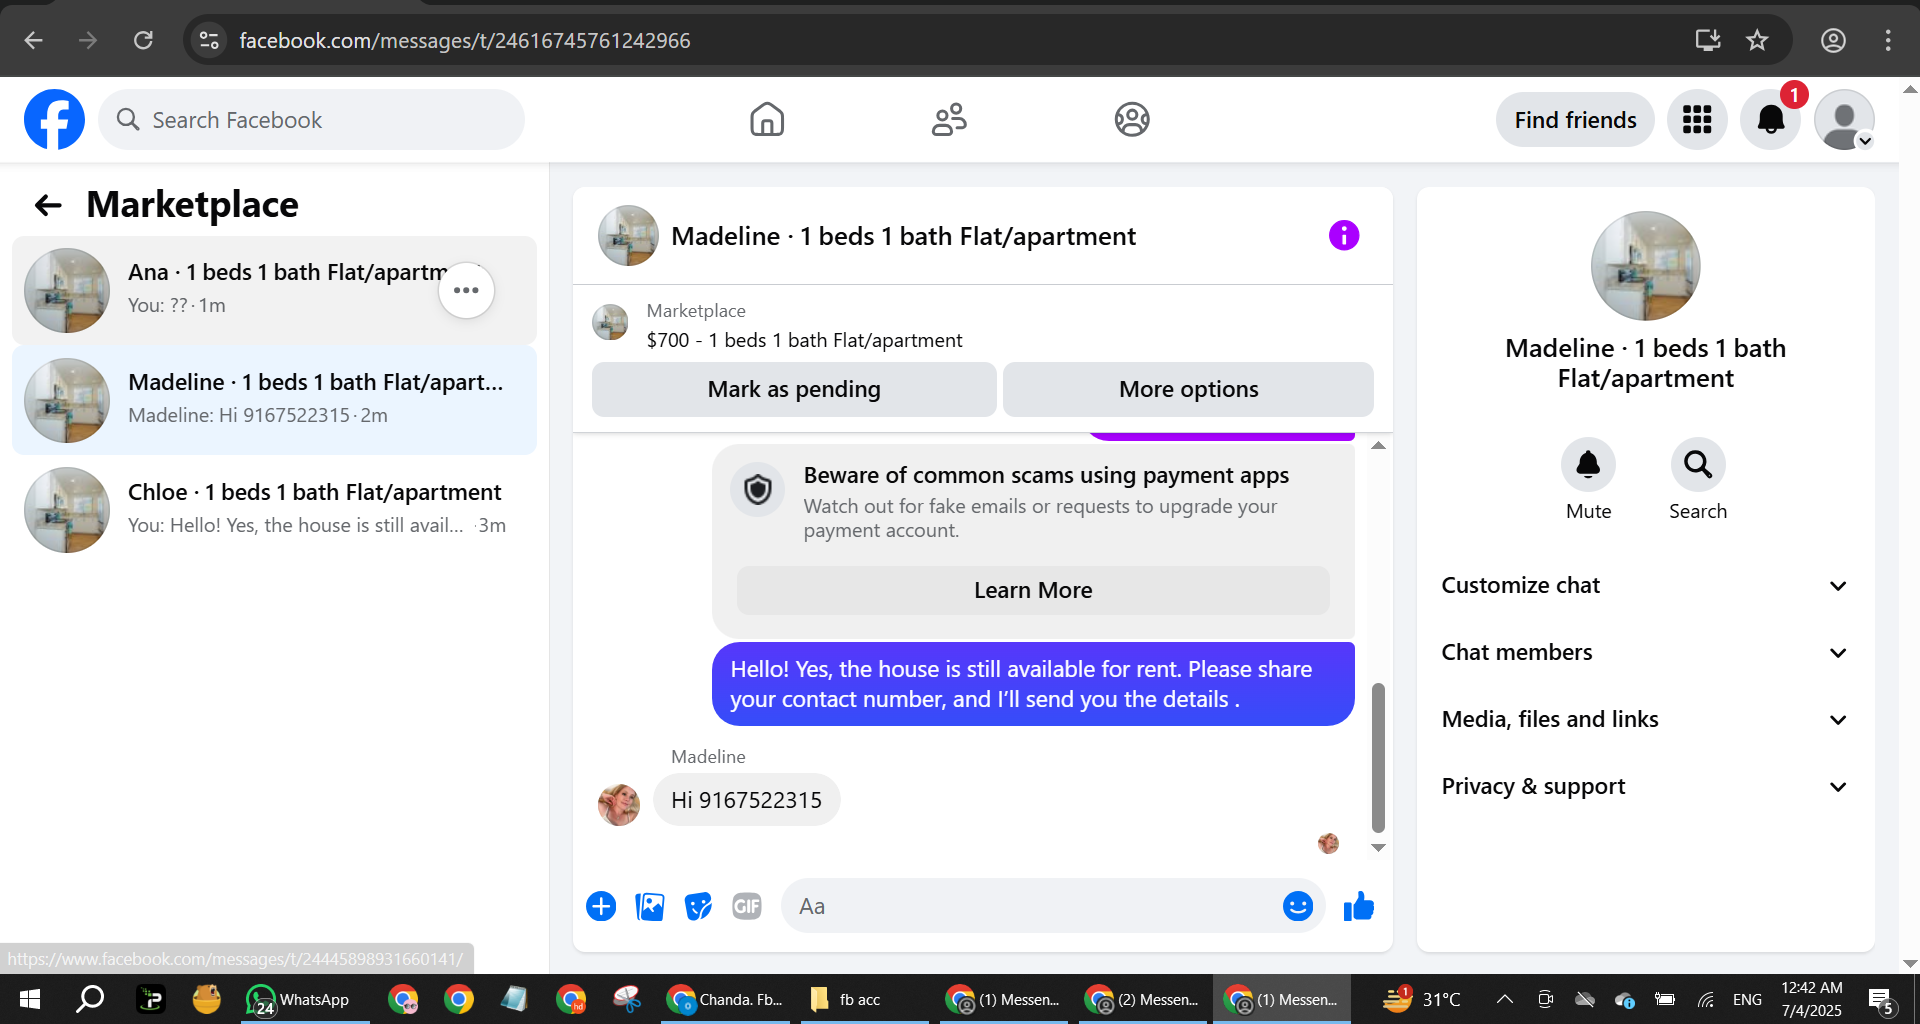This screenshot has width=1920, height=1024.
Task: Open Windows notification center
Action: 1881,999
